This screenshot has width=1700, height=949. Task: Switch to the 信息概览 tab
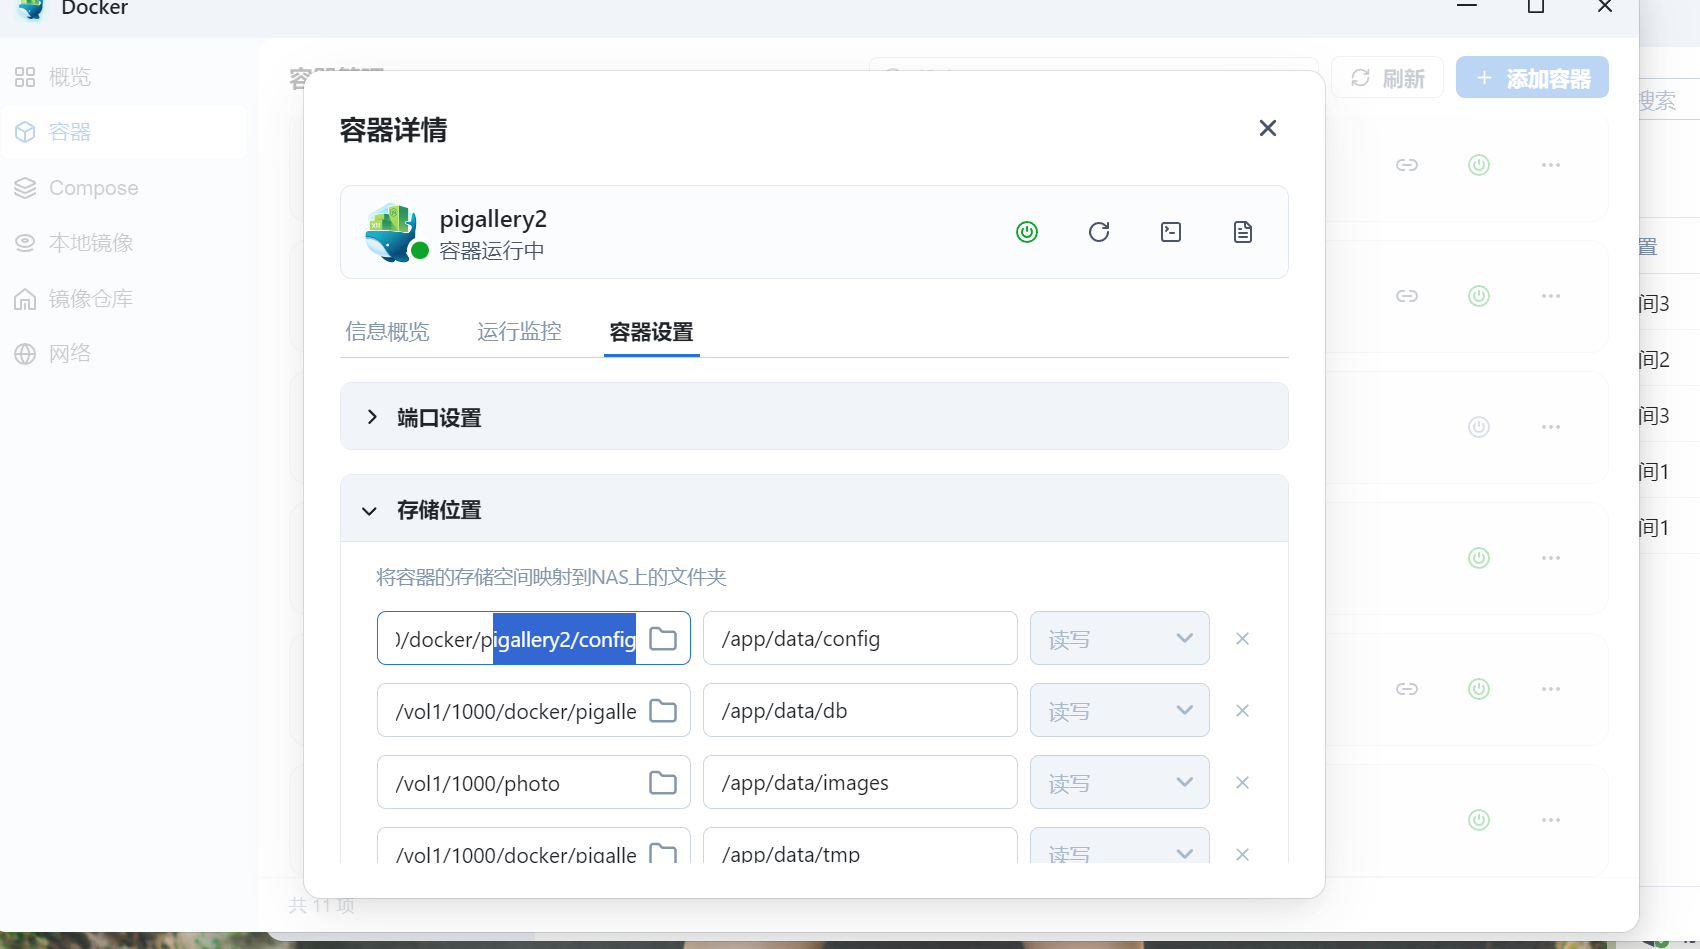click(387, 332)
